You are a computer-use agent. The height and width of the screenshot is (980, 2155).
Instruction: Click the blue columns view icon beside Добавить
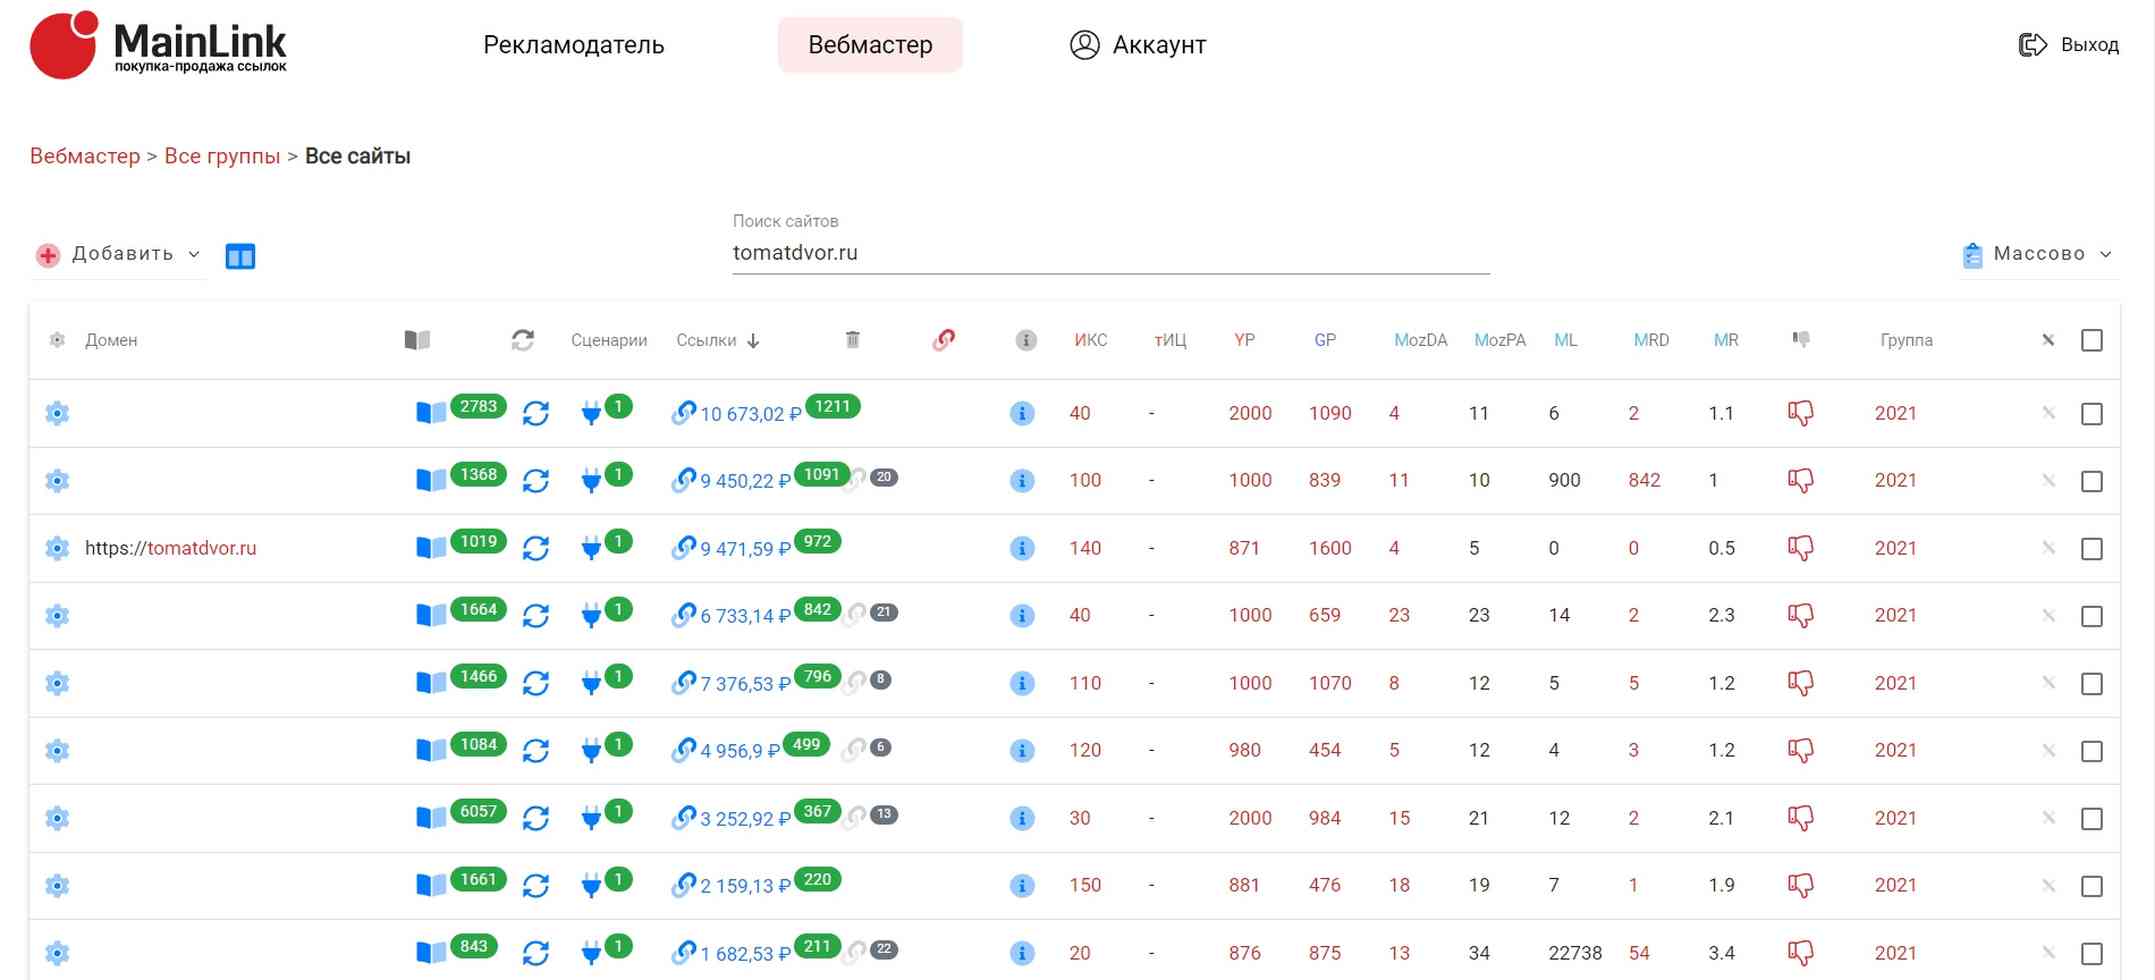tap(240, 256)
